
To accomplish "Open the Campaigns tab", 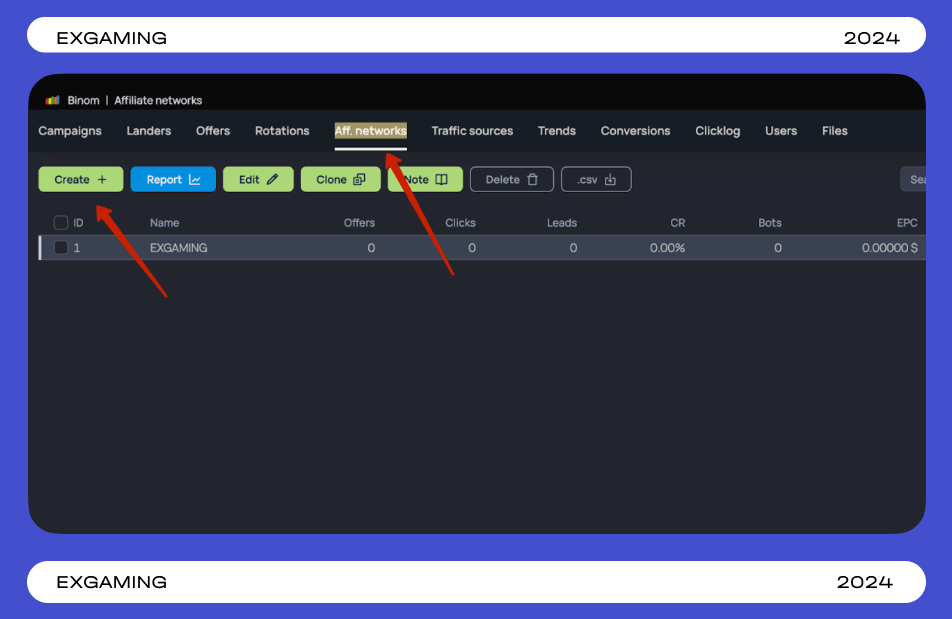I will coord(70,131).
